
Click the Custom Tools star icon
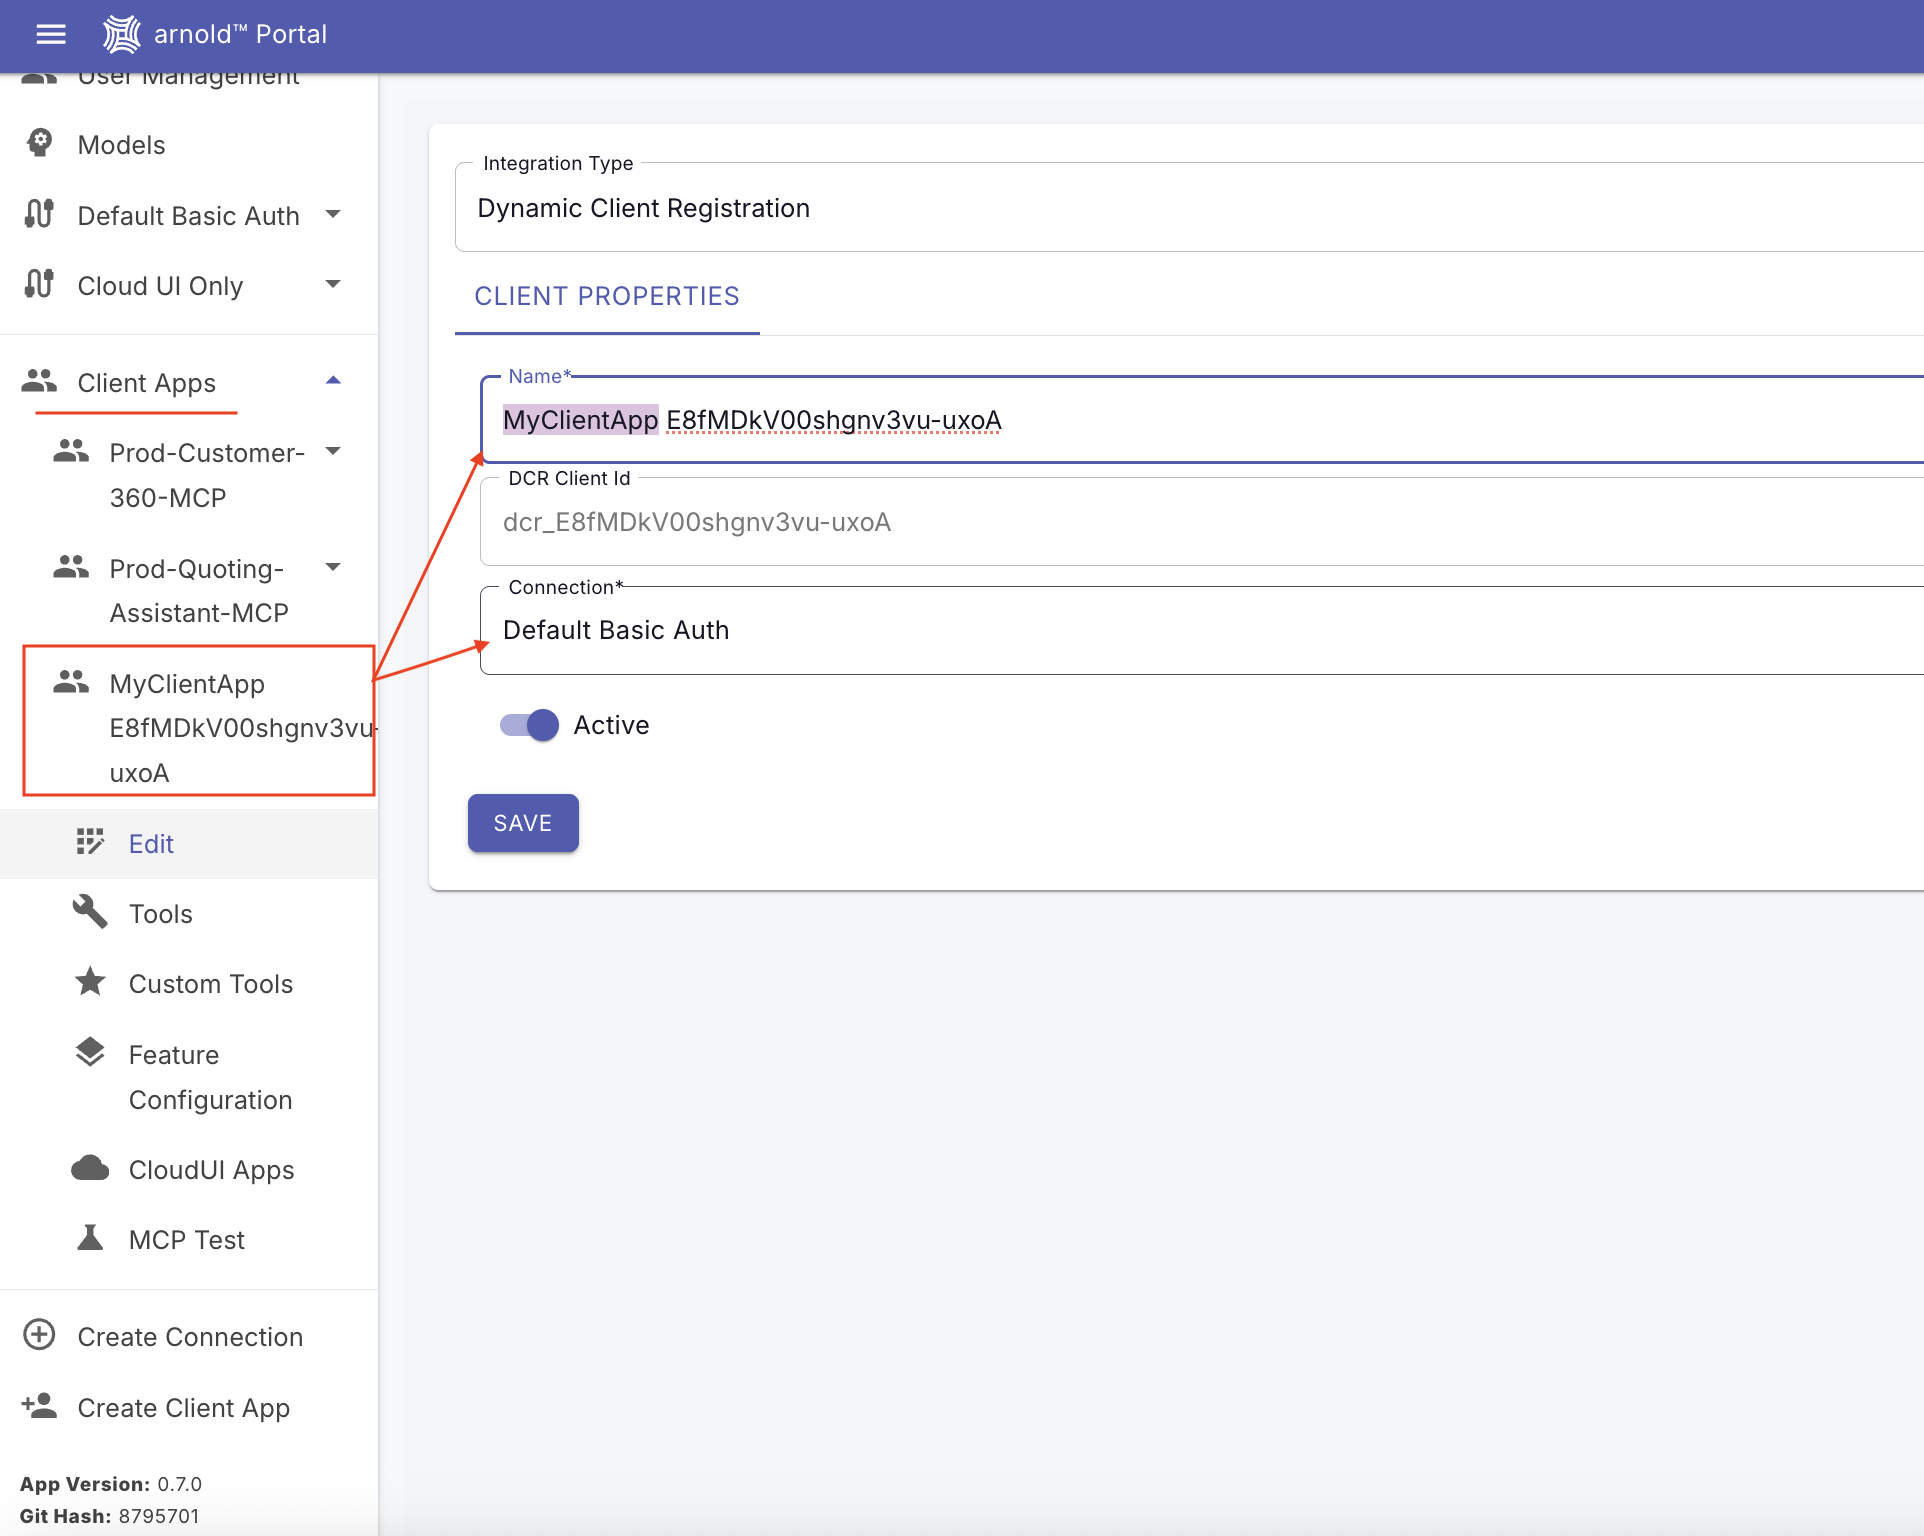(x=90, y=982)
